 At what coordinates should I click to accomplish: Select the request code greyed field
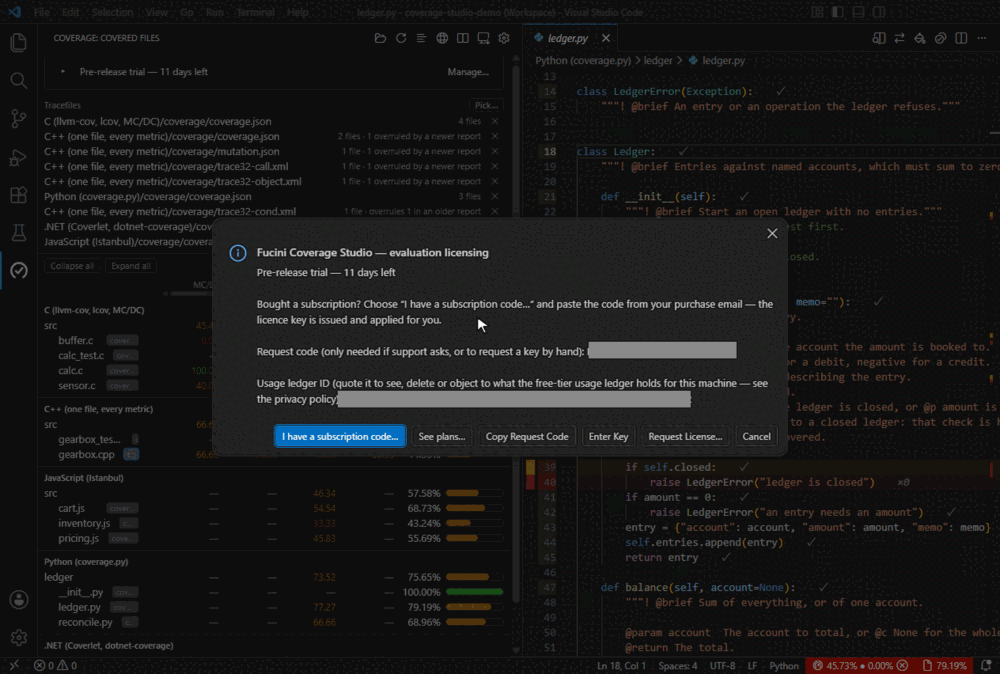662,350
